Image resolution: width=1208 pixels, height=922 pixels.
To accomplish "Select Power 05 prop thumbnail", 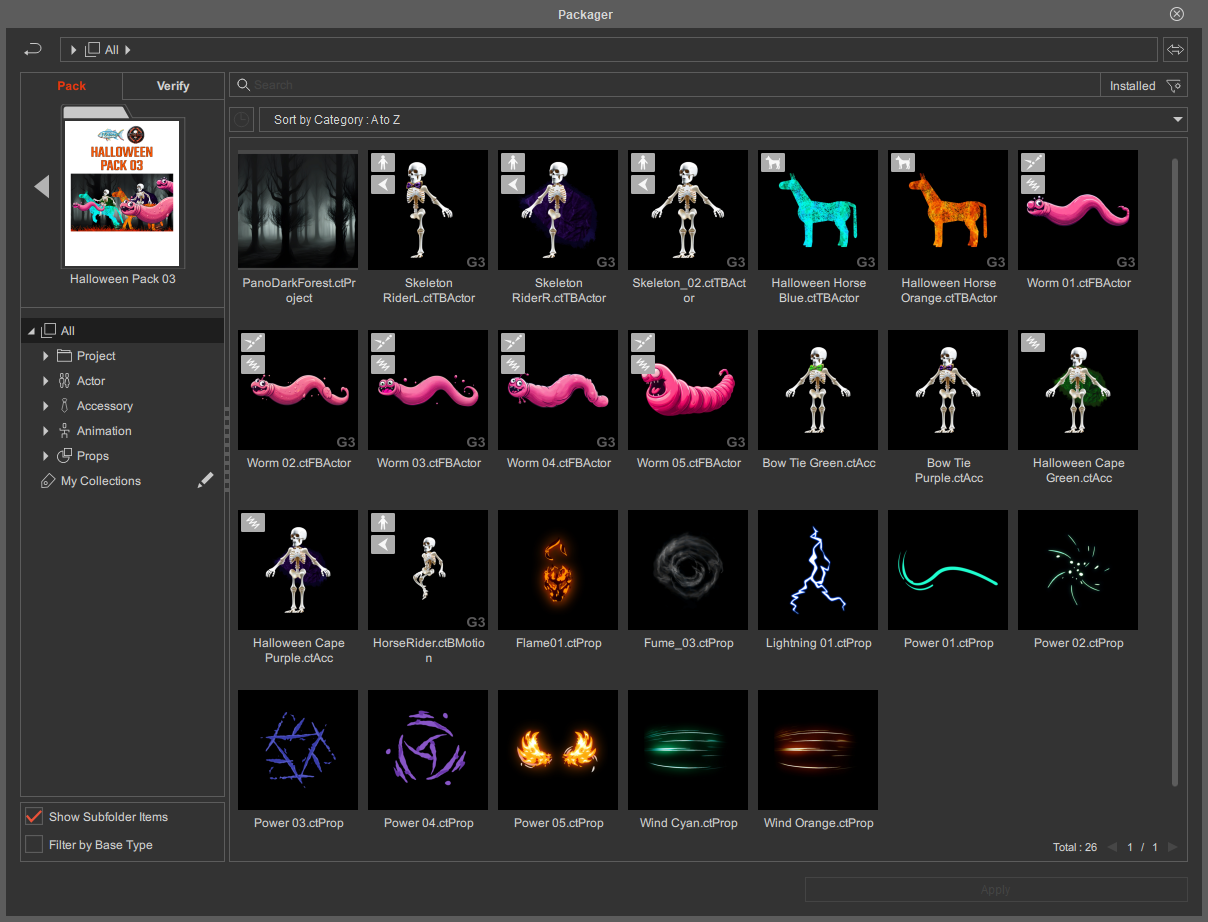I will pyautogui.click(x=558, y=750).
